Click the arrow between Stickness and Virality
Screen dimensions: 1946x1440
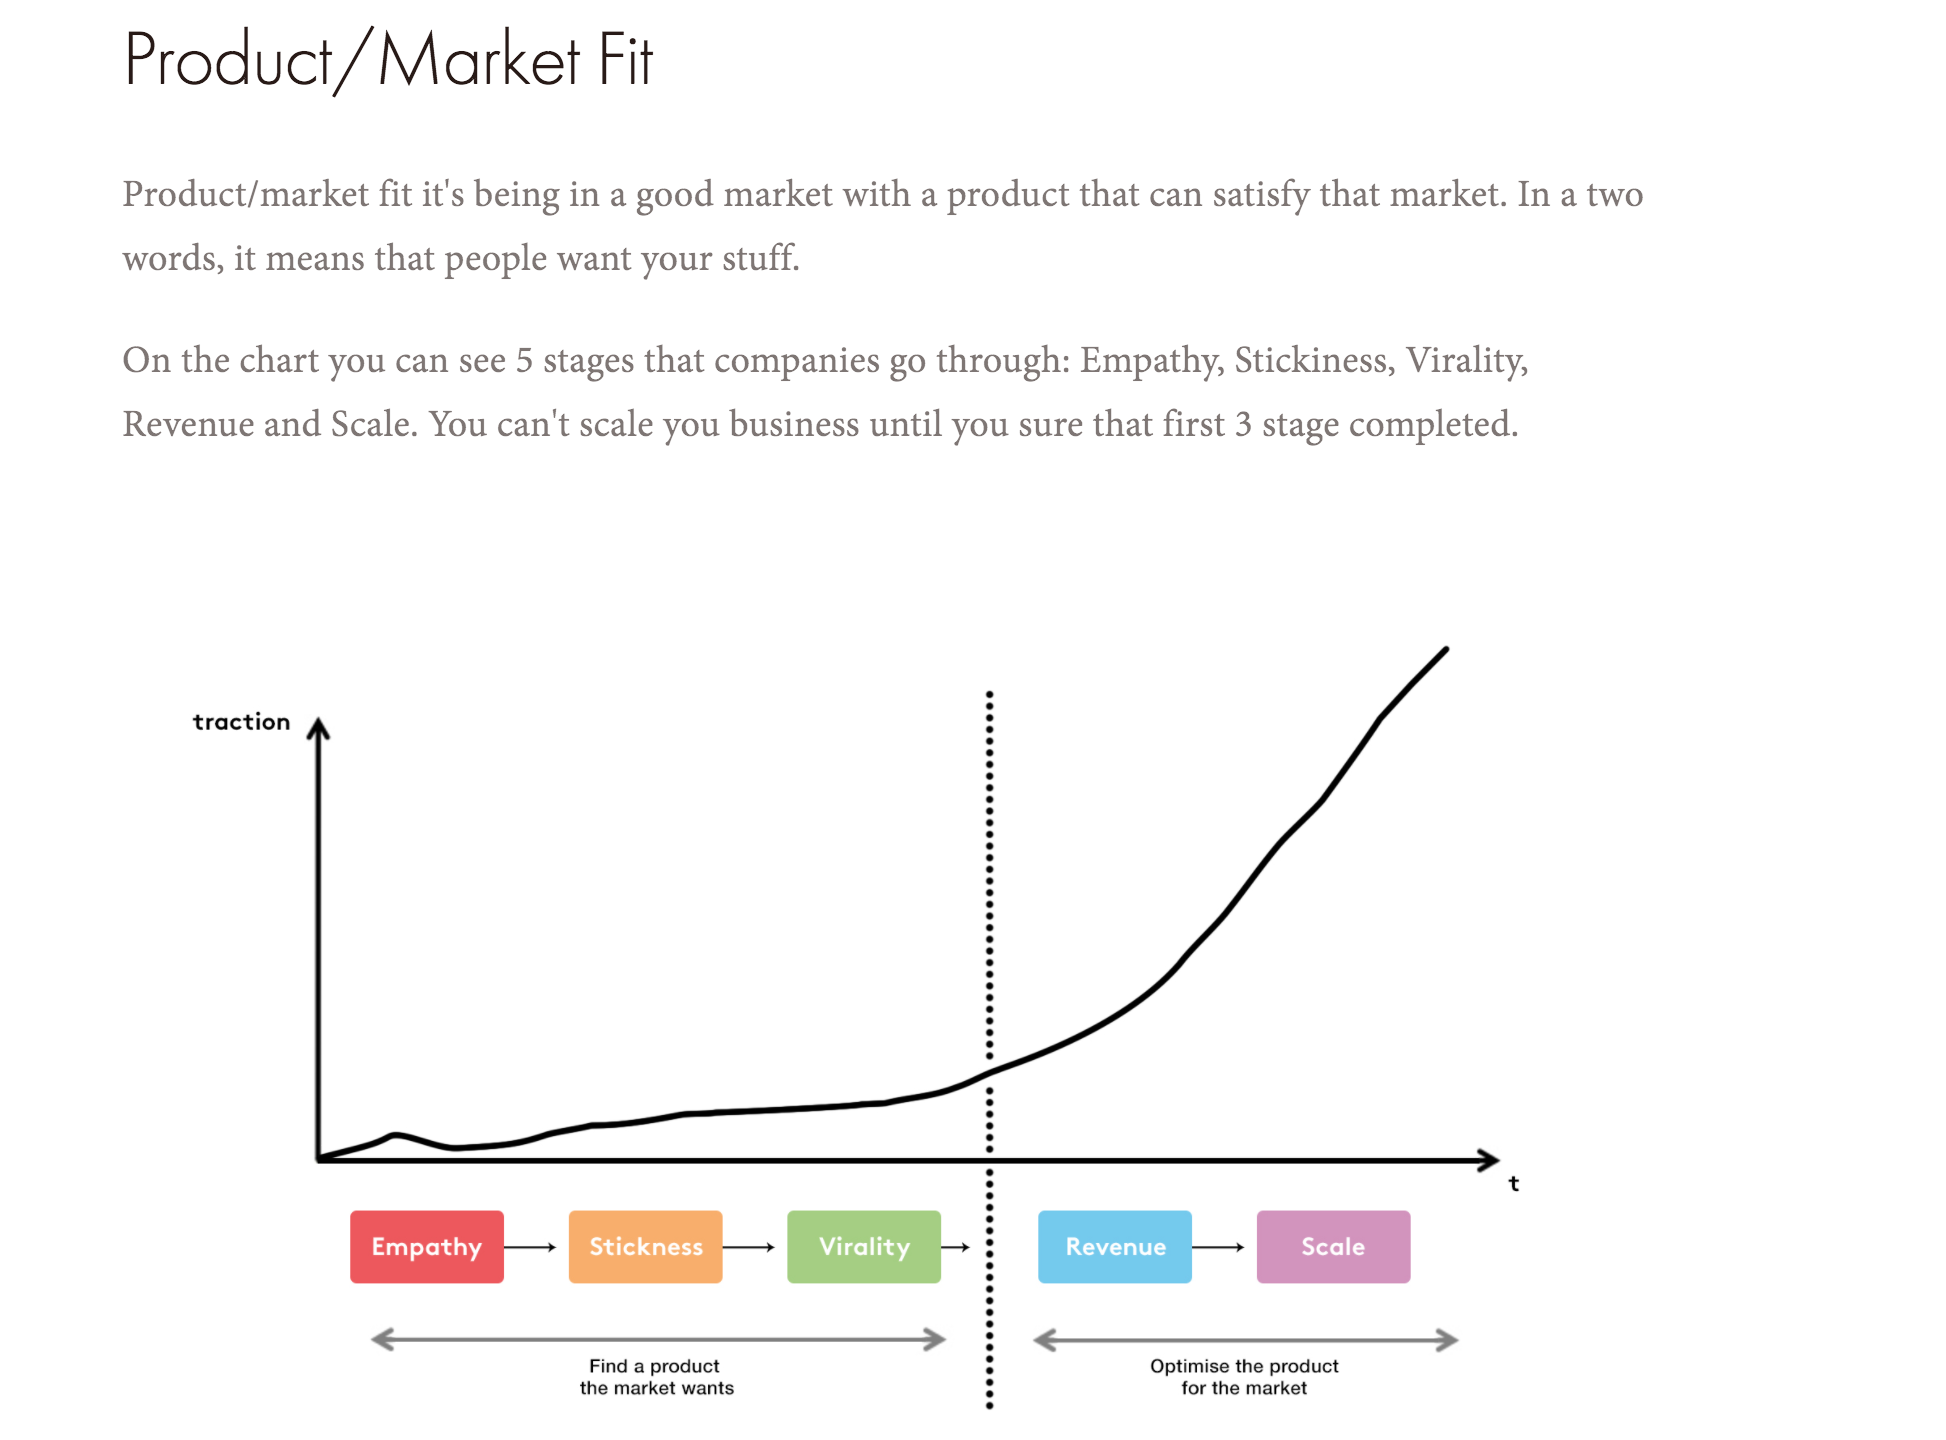point(749,1247)
